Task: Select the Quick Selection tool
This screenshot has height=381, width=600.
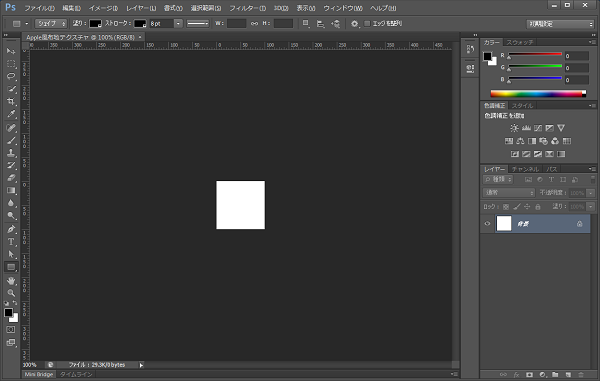Action: [11, 89]
